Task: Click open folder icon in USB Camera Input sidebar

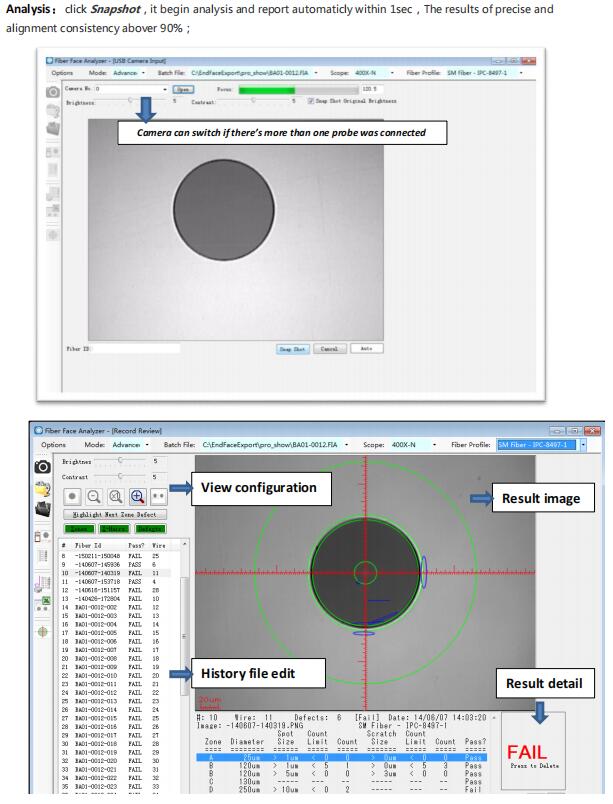Action: point(53,110)
